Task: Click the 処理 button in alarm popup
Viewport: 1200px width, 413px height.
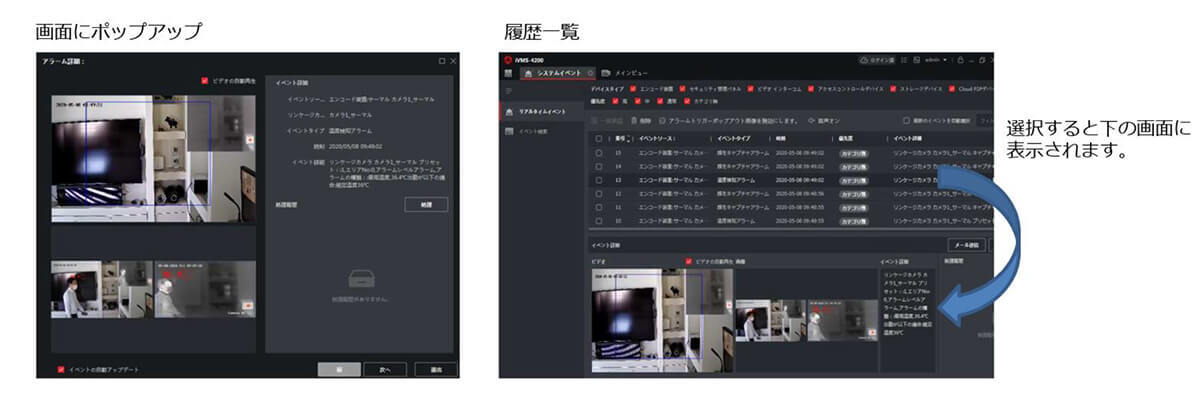Action: 426,203
